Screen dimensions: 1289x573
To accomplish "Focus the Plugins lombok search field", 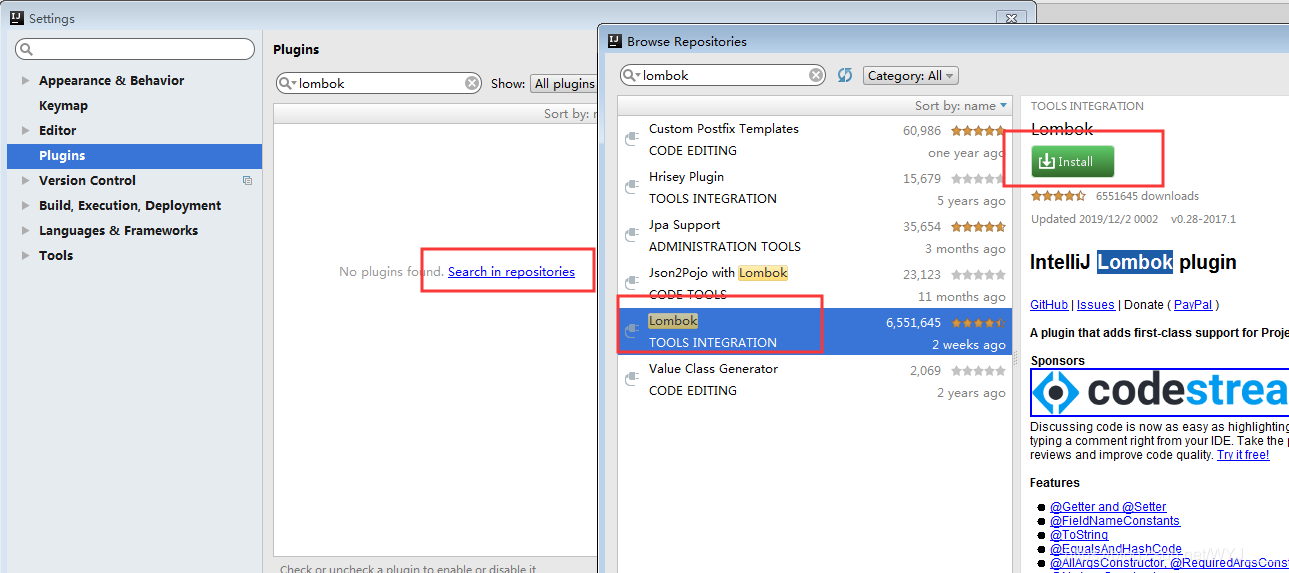I will (x=380, y=83).
